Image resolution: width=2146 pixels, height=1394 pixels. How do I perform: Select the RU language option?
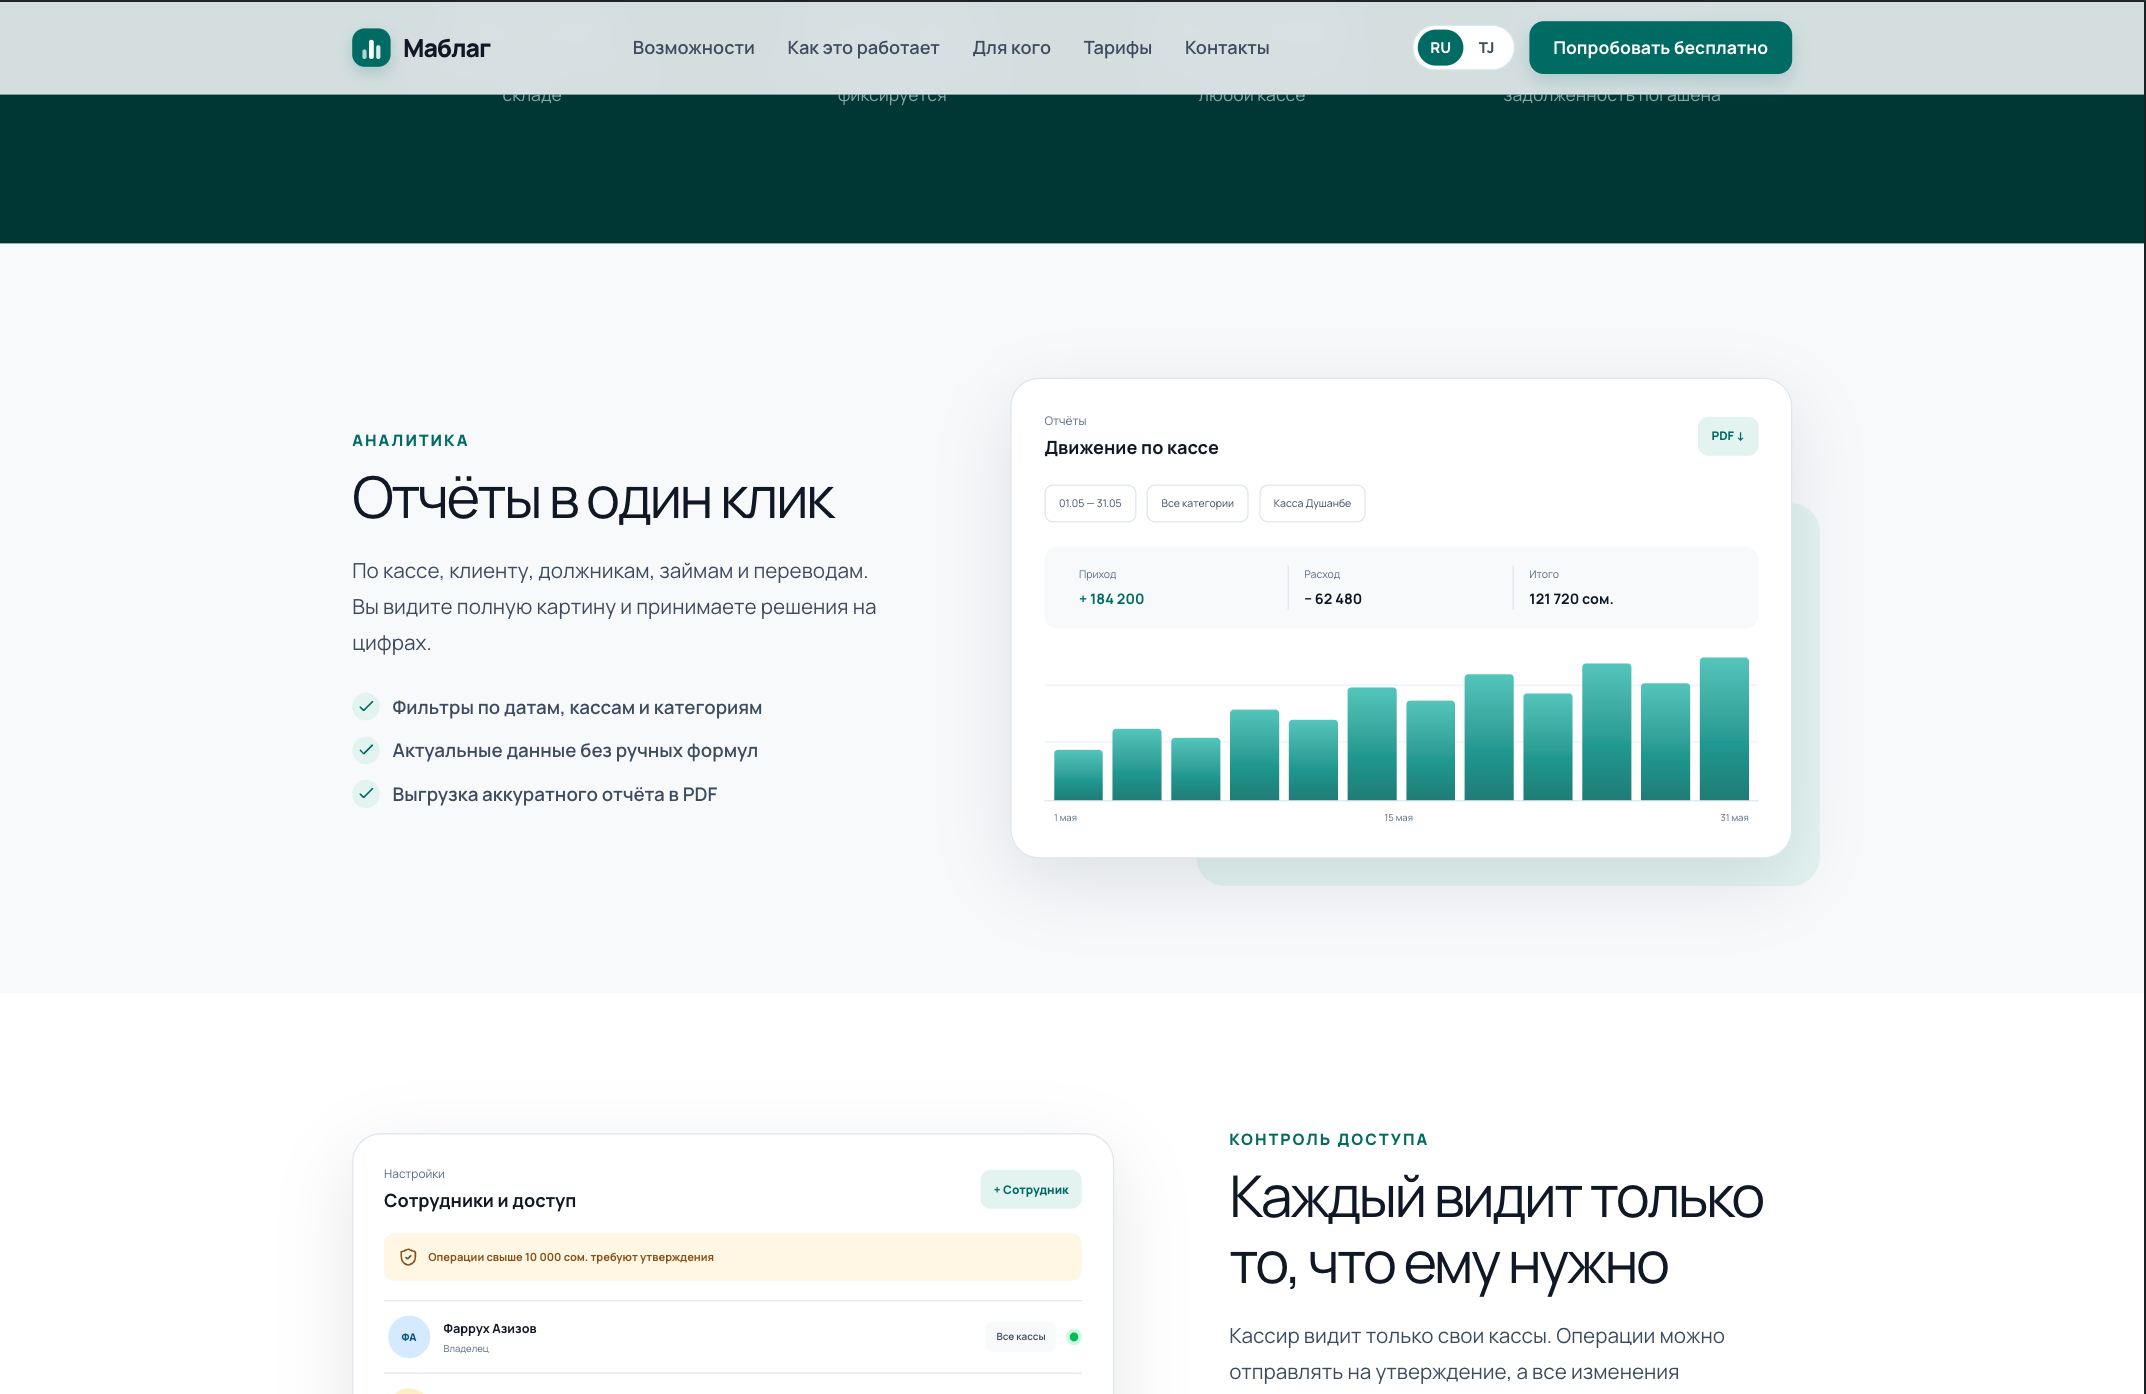[1440, 48]
